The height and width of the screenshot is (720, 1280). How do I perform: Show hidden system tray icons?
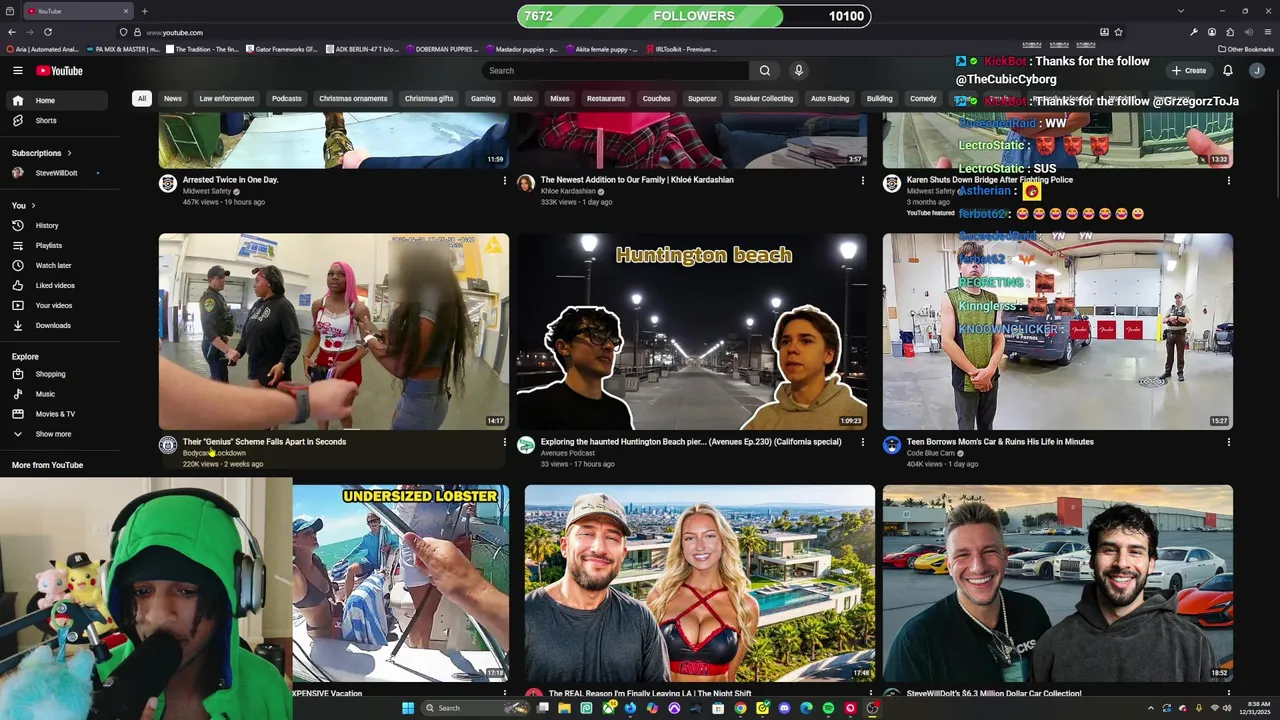1150,708
